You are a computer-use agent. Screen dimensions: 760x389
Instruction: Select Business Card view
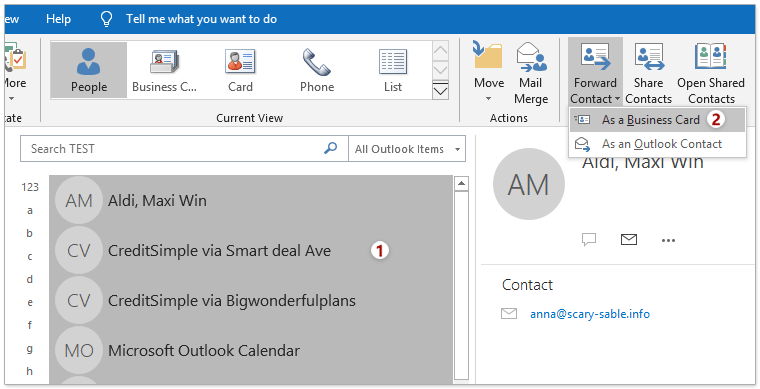[x=164, y=70]
